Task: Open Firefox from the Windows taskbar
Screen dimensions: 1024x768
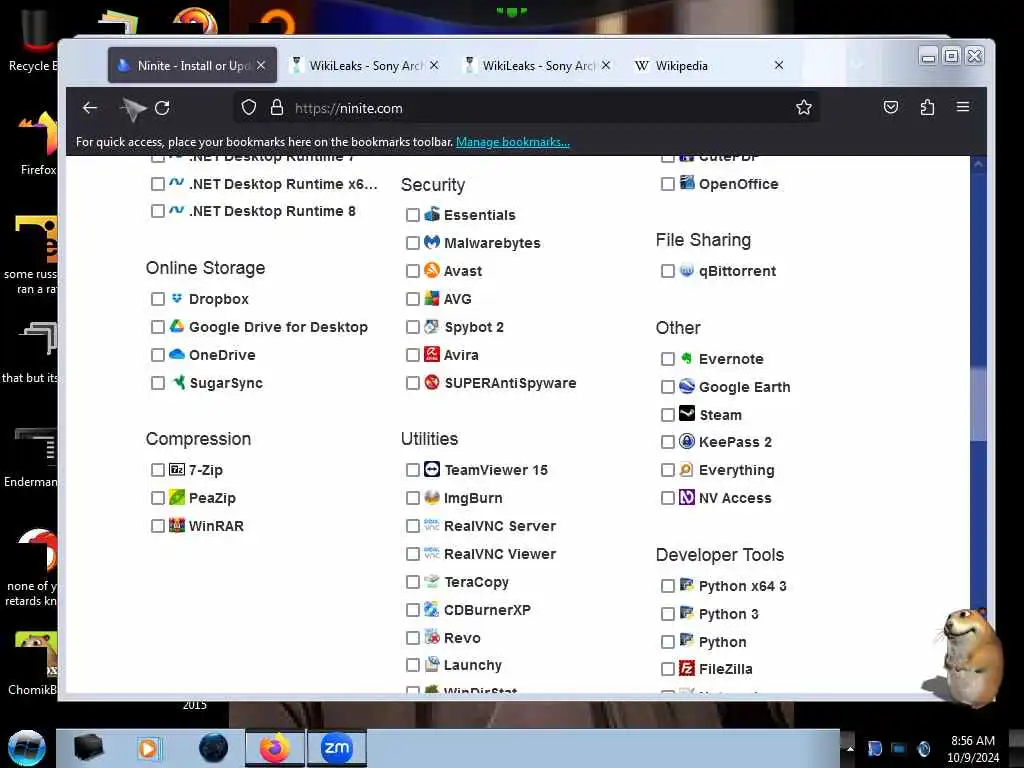Action: 275,748
